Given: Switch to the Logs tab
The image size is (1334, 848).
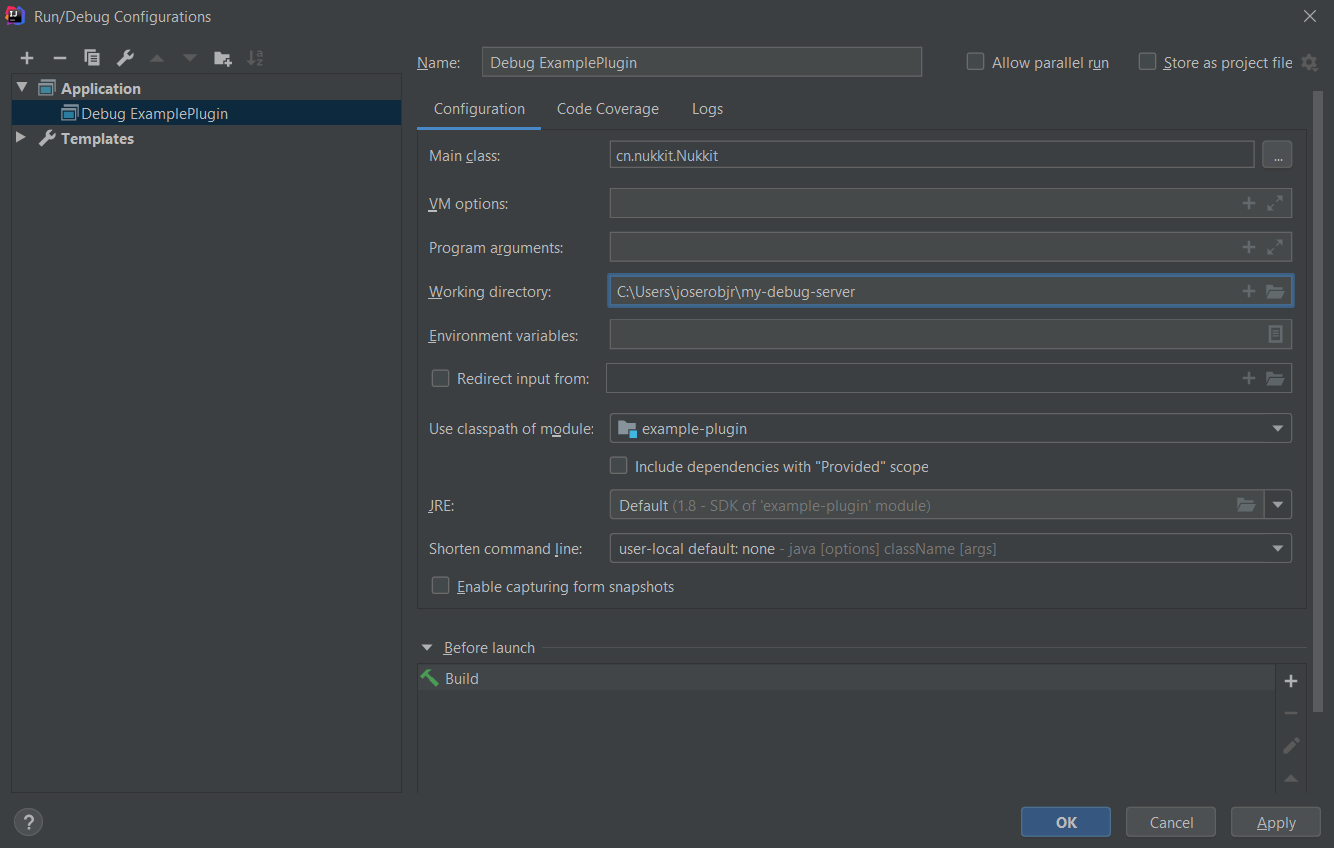Looking at the screenshot, I should (707, 109).
